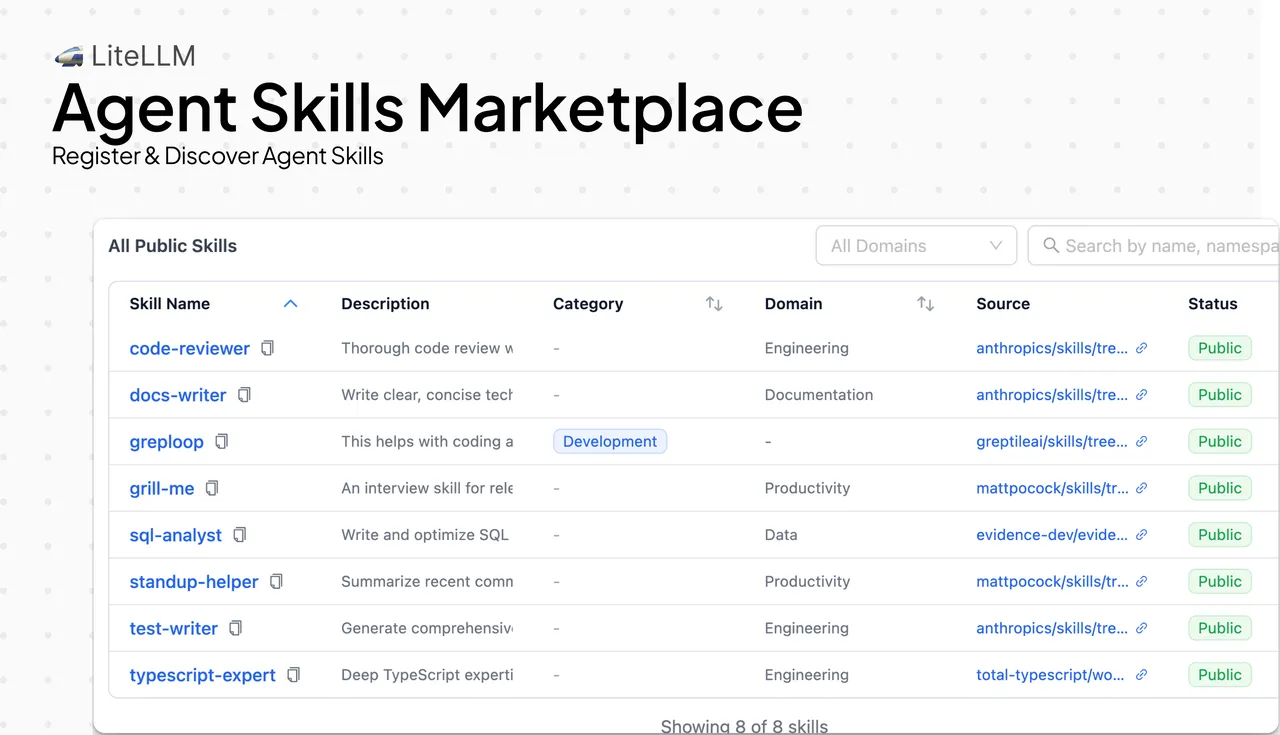Open the typescript-expert skill
Image resolution: width=1280 pixels, height=735 pixels.
[x=203, y=675]
